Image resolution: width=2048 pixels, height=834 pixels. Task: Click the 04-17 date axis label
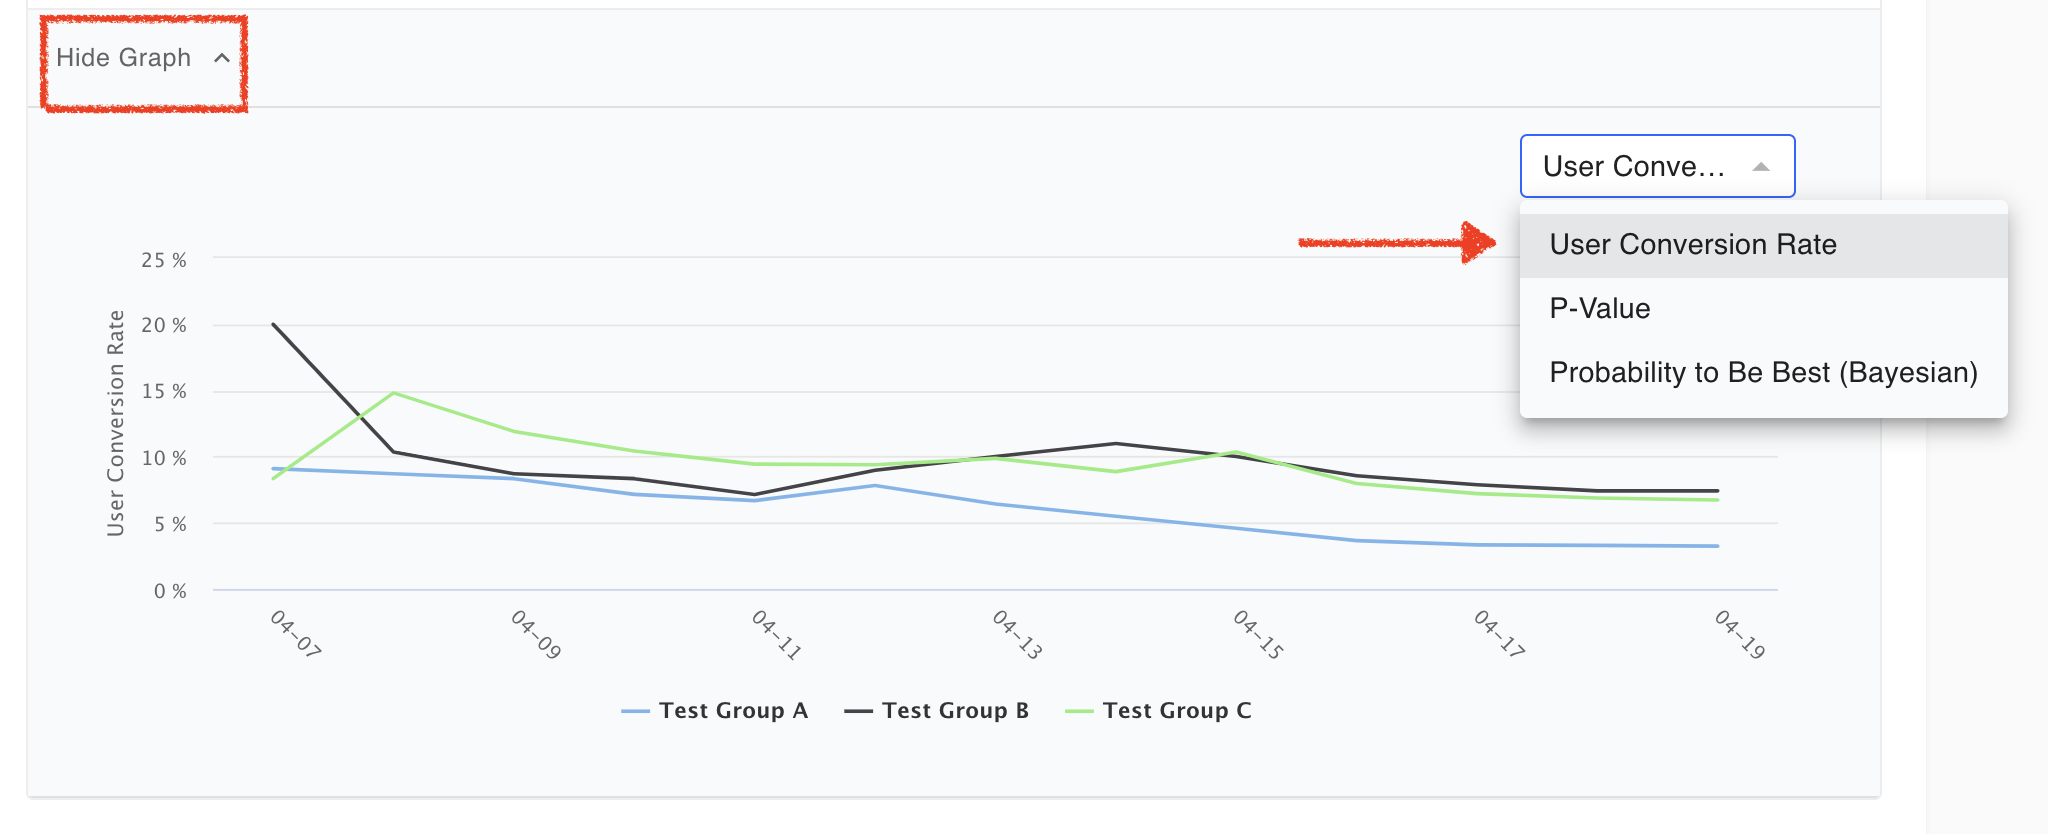[1499, 634]
